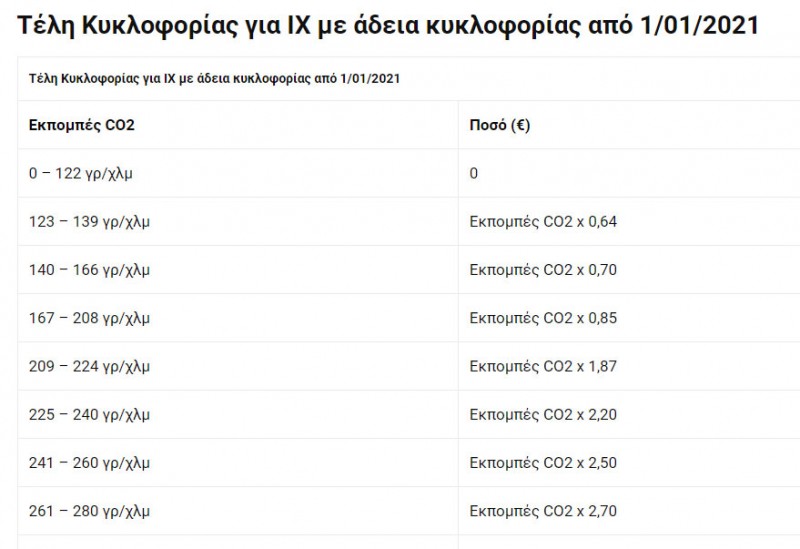Select the 'Εκπομπές CO2' column header
Image resolution: width=800 pixels, height=549 pixels.
82,125
